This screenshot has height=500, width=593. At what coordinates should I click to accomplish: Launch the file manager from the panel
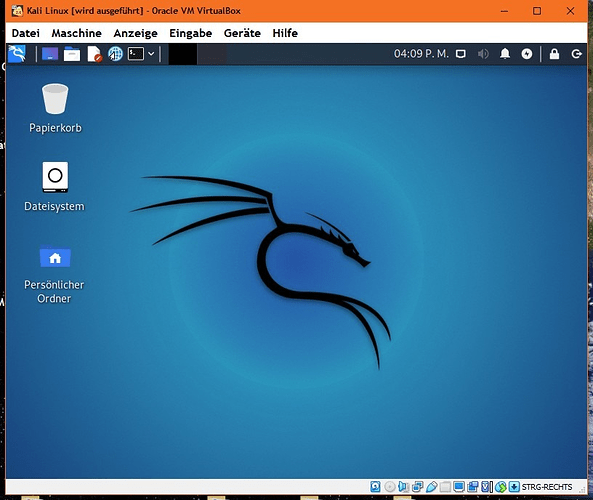tap(72, 54)
